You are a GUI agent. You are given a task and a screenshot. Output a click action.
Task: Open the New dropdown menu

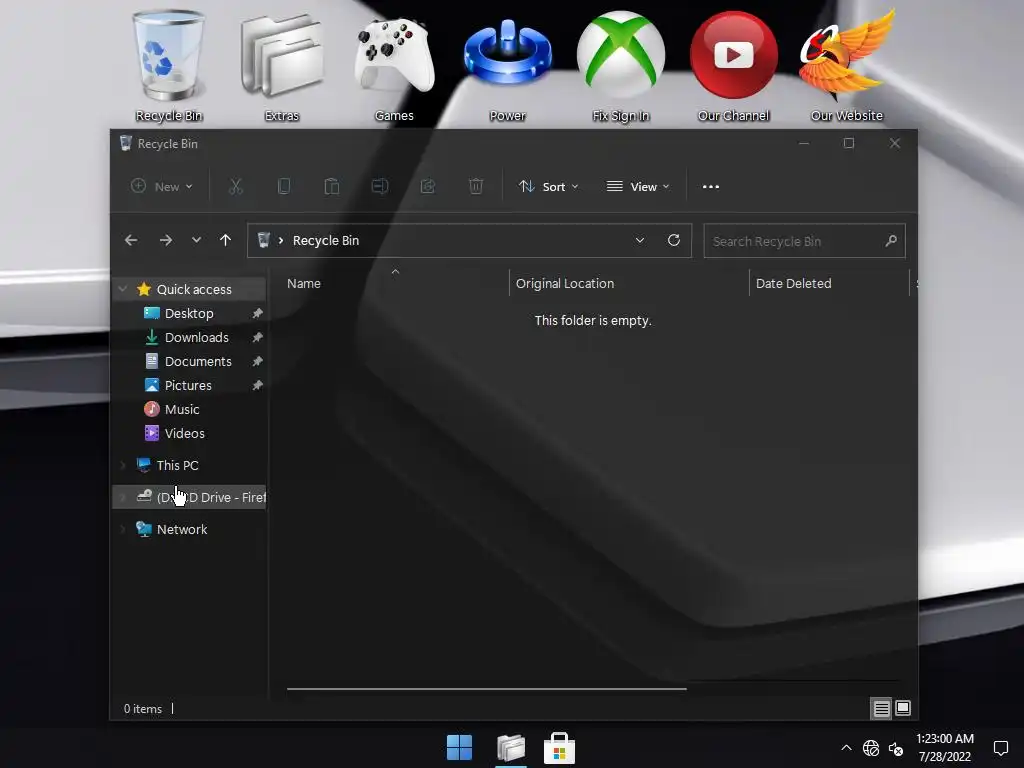(162, 187)
